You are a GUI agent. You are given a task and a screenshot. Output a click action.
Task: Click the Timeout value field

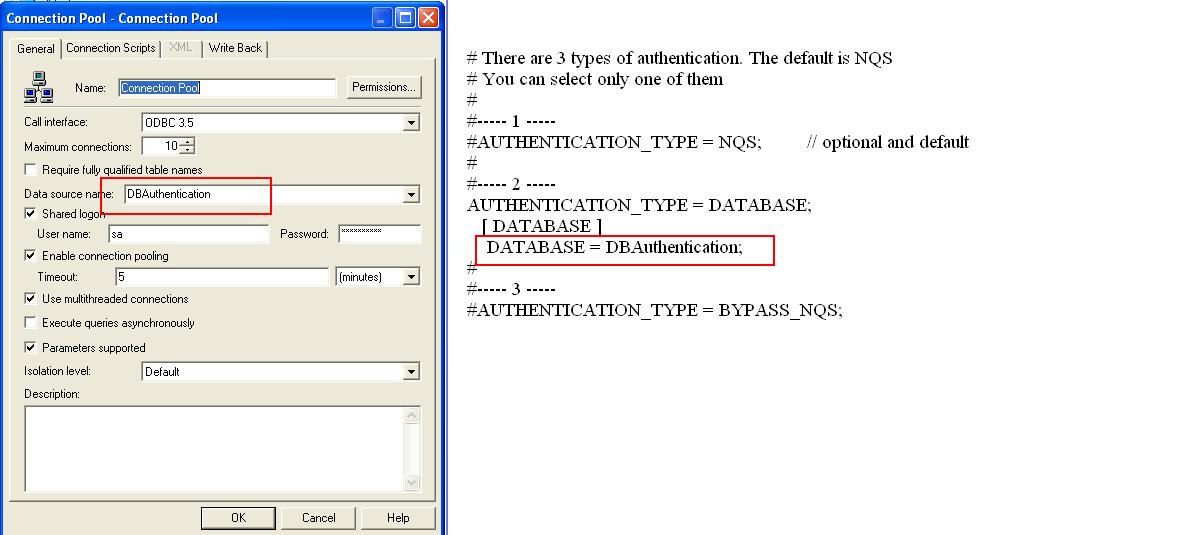(222, 277)
